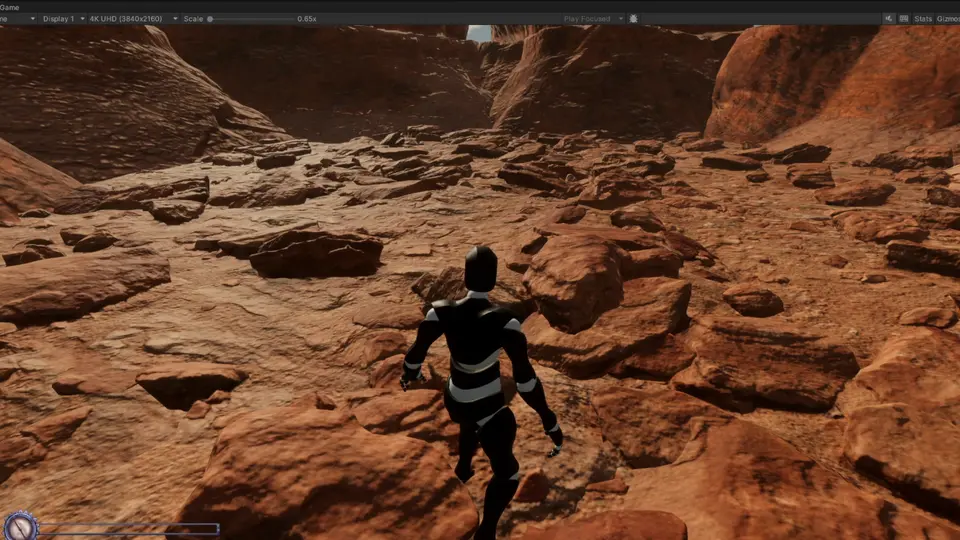Click the empty HUD progress bar

(128, 529)
